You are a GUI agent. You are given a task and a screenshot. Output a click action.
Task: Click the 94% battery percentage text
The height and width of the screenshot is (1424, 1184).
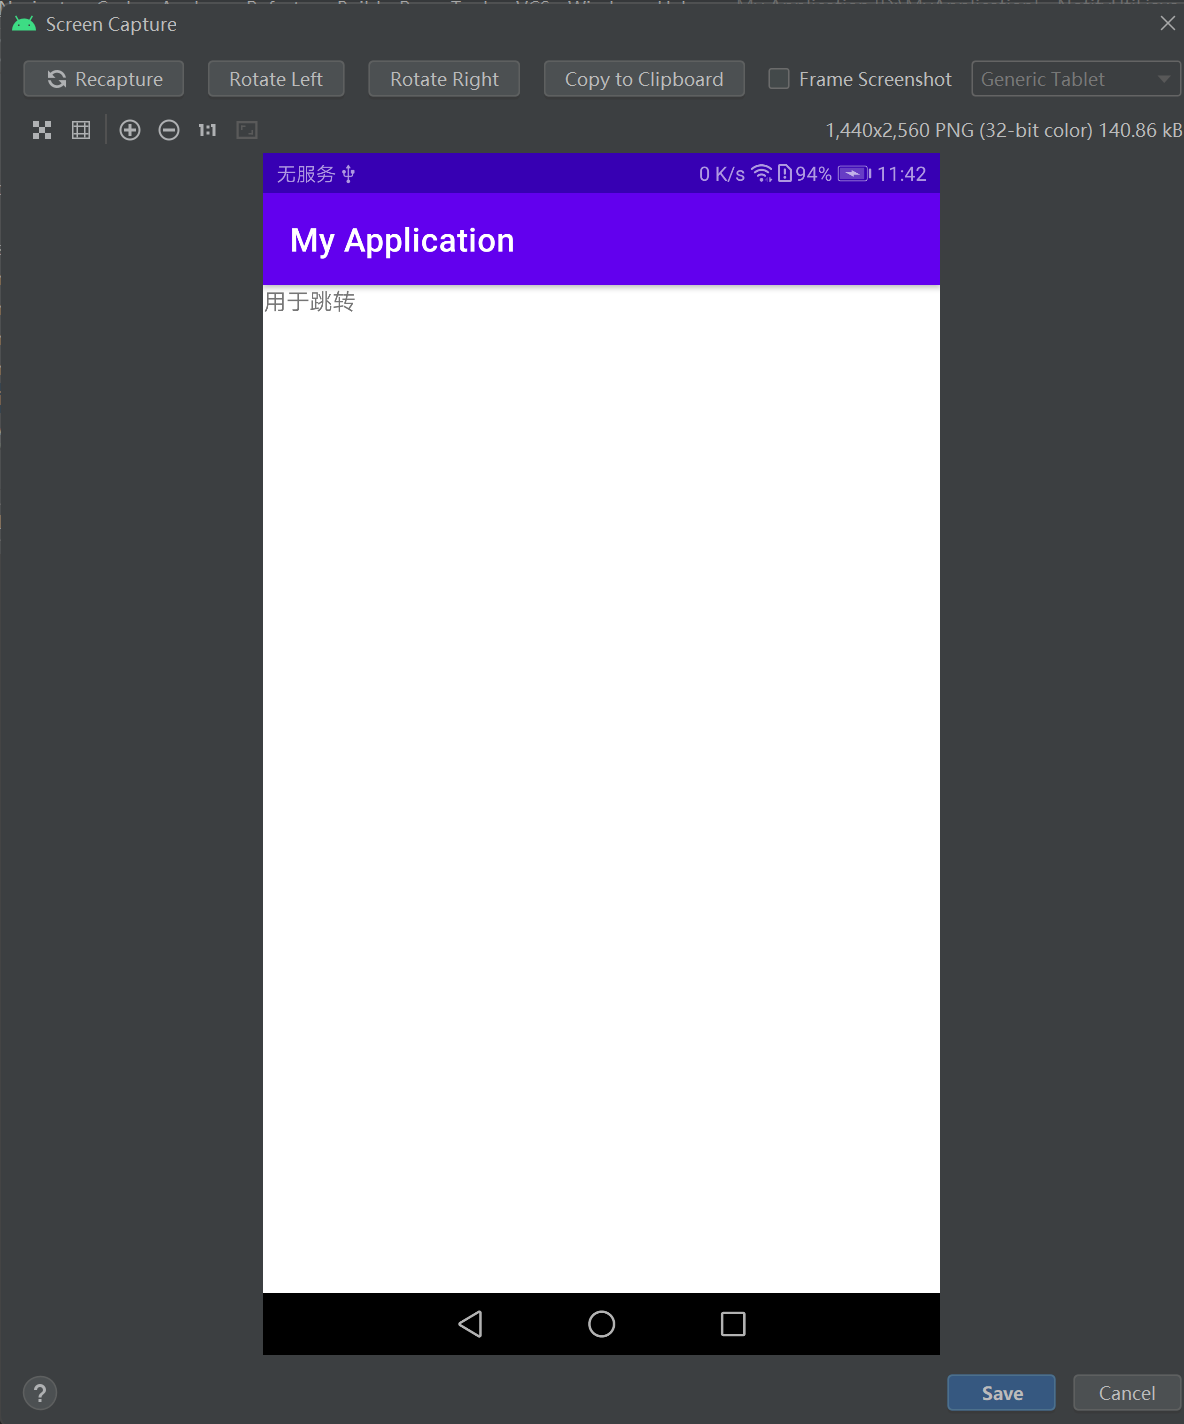[813, 174]
